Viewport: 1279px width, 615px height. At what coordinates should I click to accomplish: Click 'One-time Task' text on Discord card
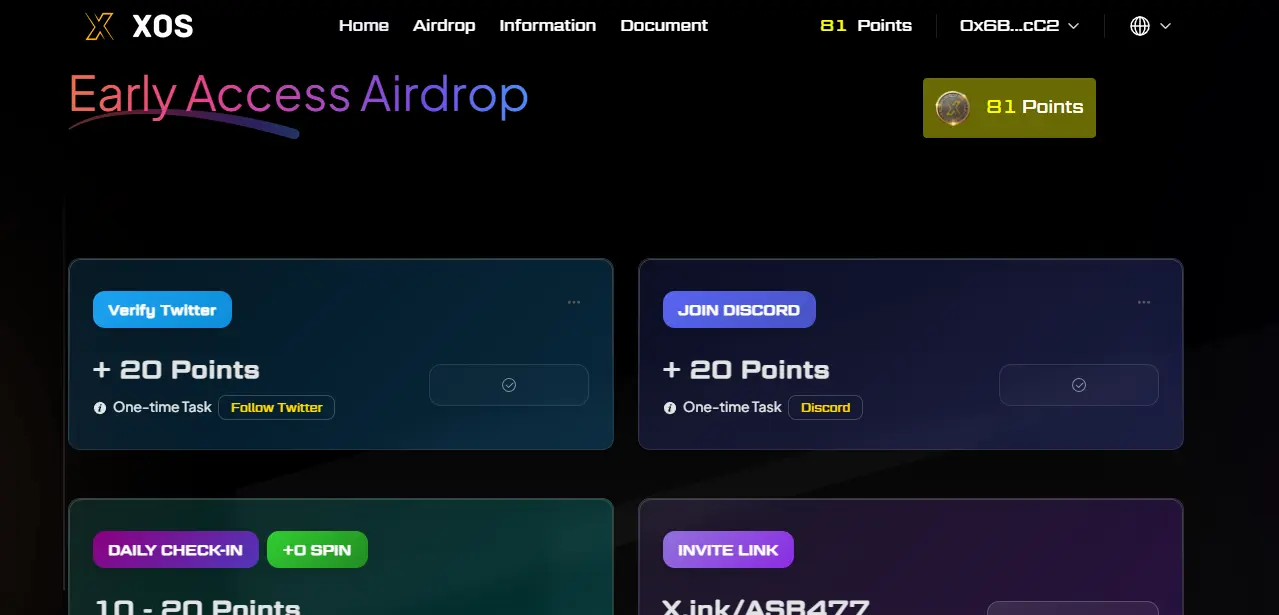click(732, 407)
